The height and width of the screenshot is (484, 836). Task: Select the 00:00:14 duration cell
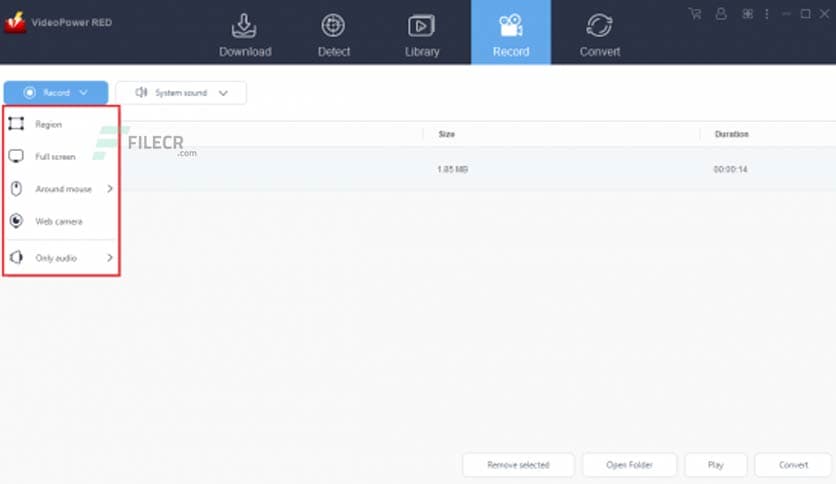click(x=730, y=169)
